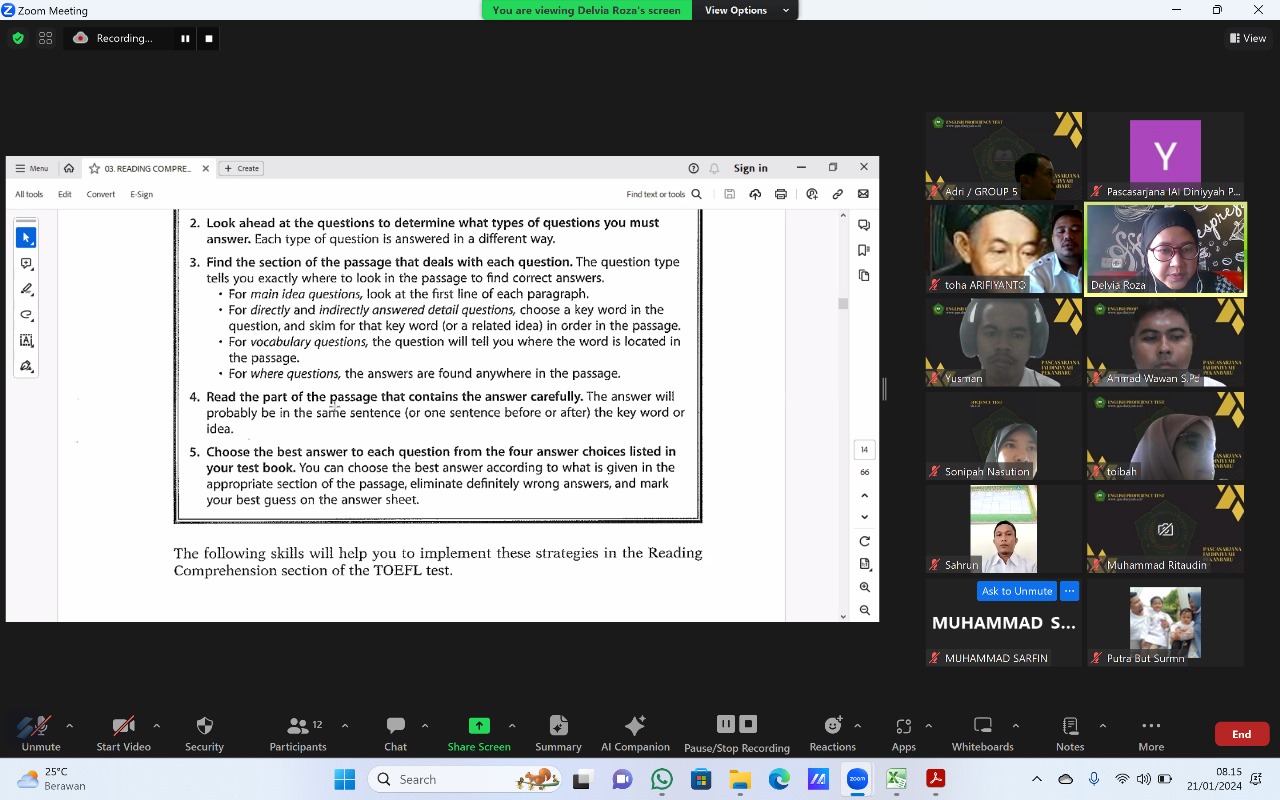Expand the arrow next to Participants

pos(345,726)
